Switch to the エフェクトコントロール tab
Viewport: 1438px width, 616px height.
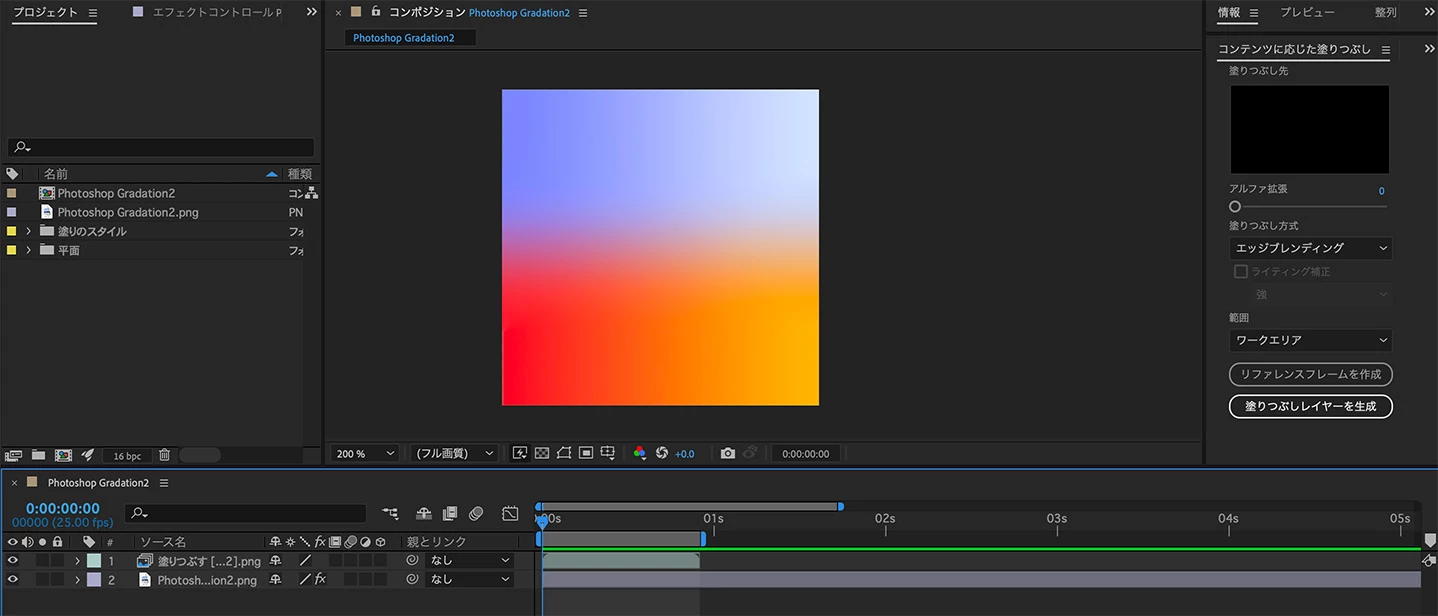point(216,12)
